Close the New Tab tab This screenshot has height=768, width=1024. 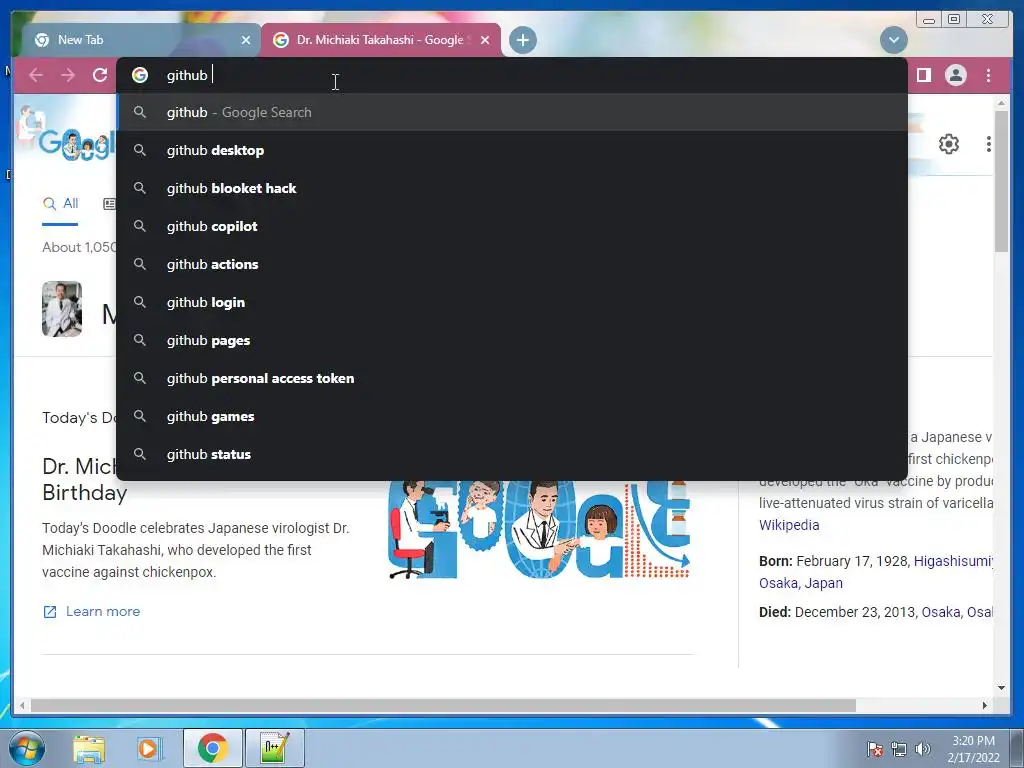(x=246, y=40)
